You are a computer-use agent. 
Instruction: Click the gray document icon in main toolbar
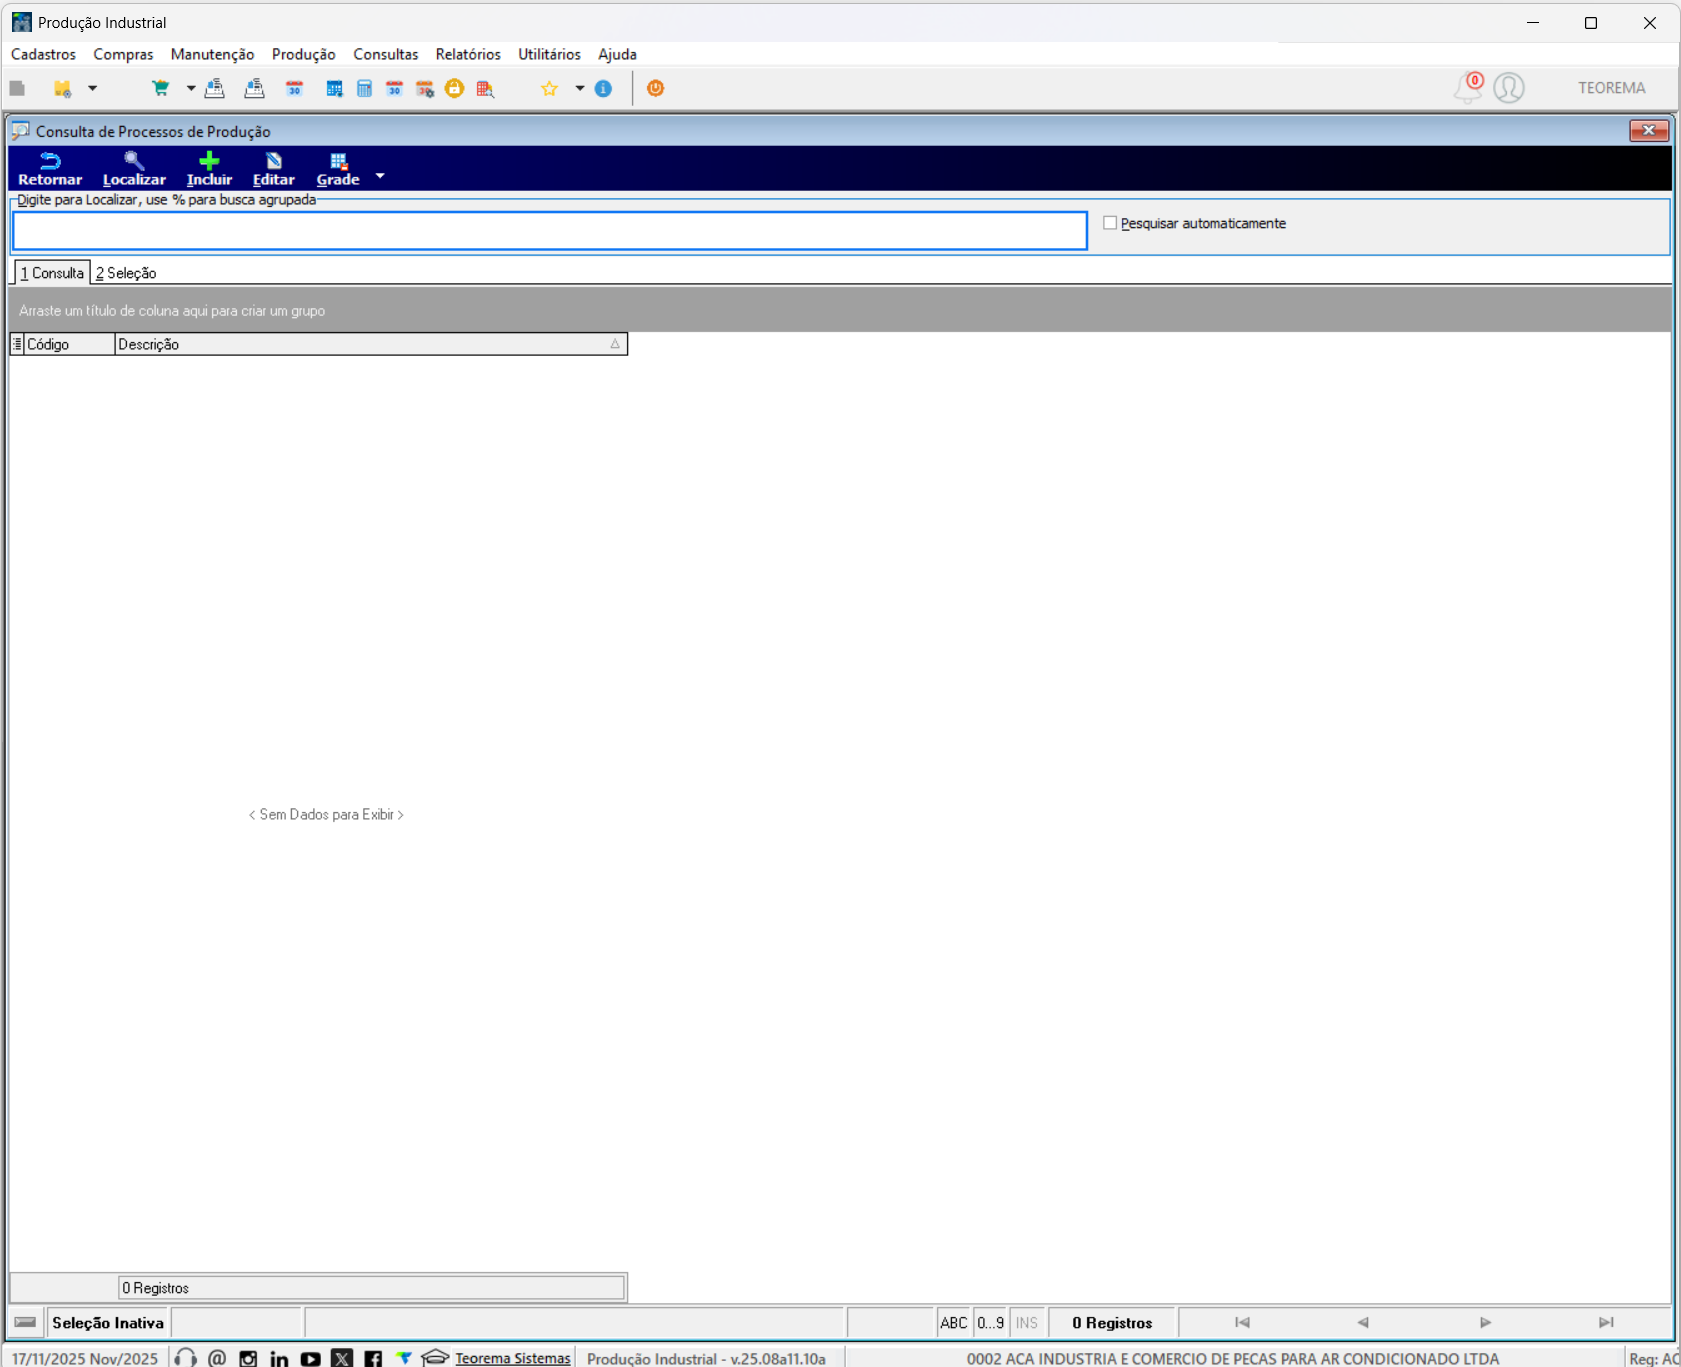17,88
